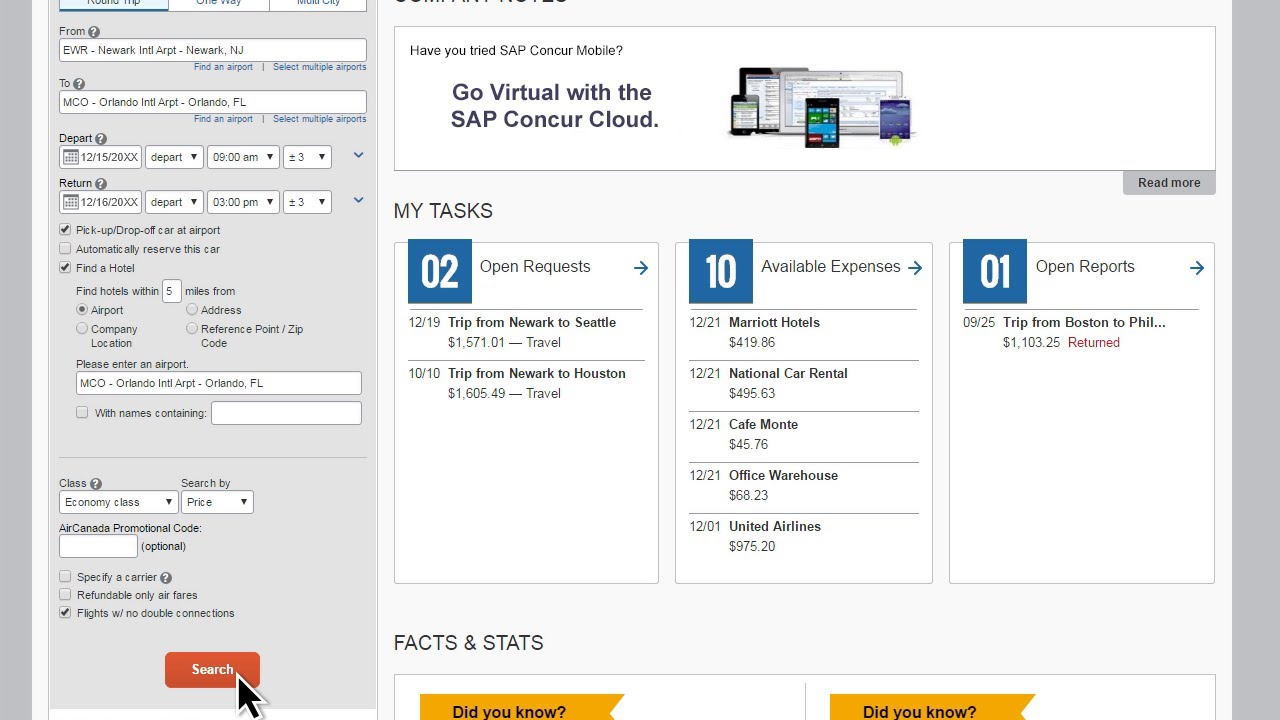
Task: Toggle the Find a Hotel checkbox
Action: 65,268
